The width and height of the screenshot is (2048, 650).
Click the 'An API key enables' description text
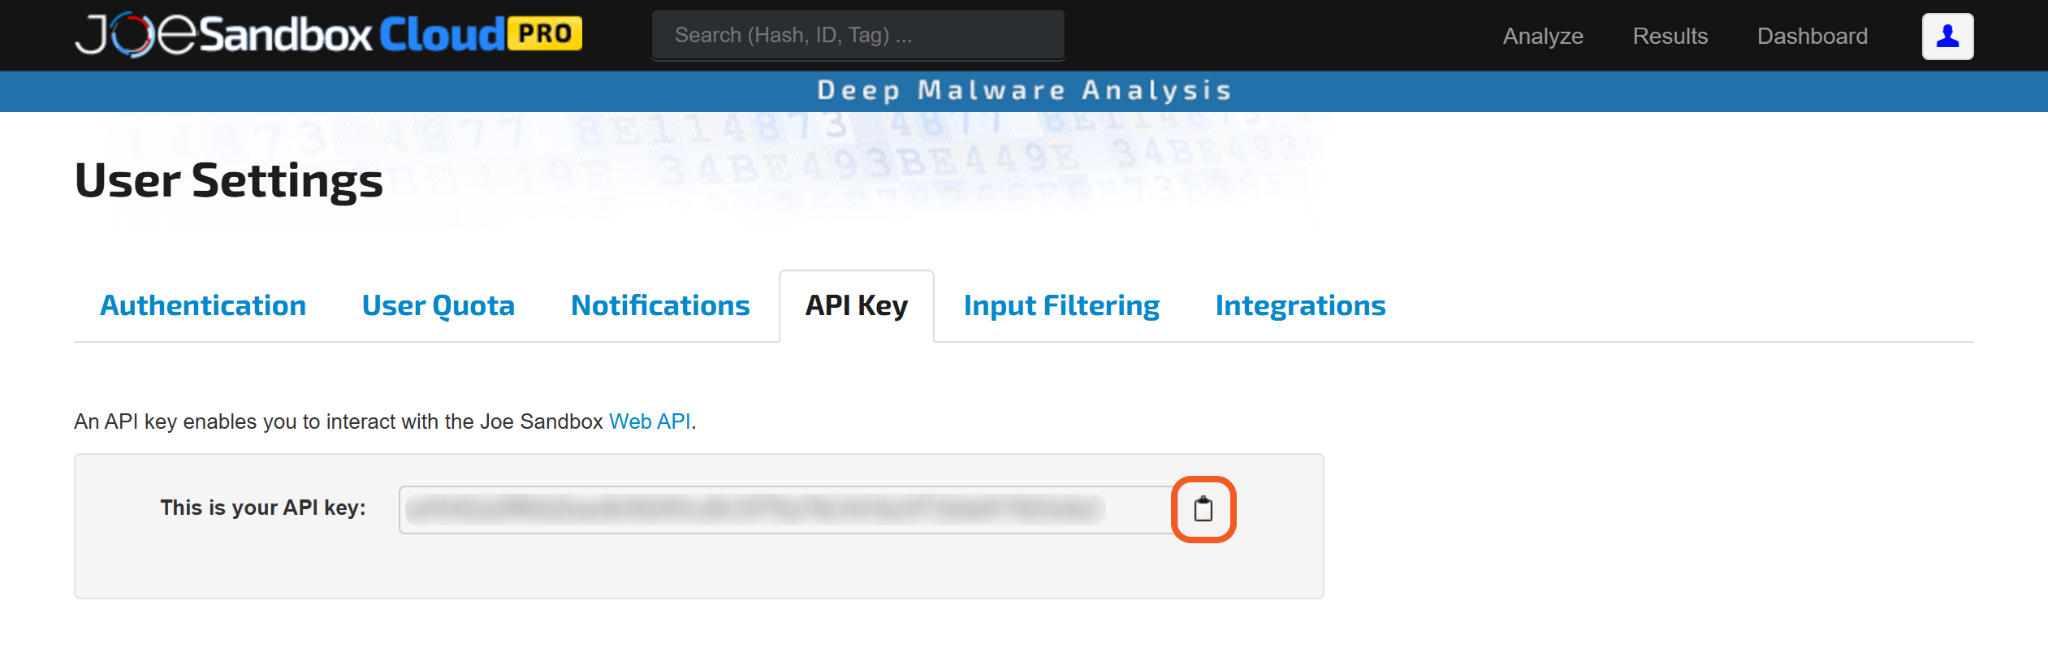[x=340, y=422]
